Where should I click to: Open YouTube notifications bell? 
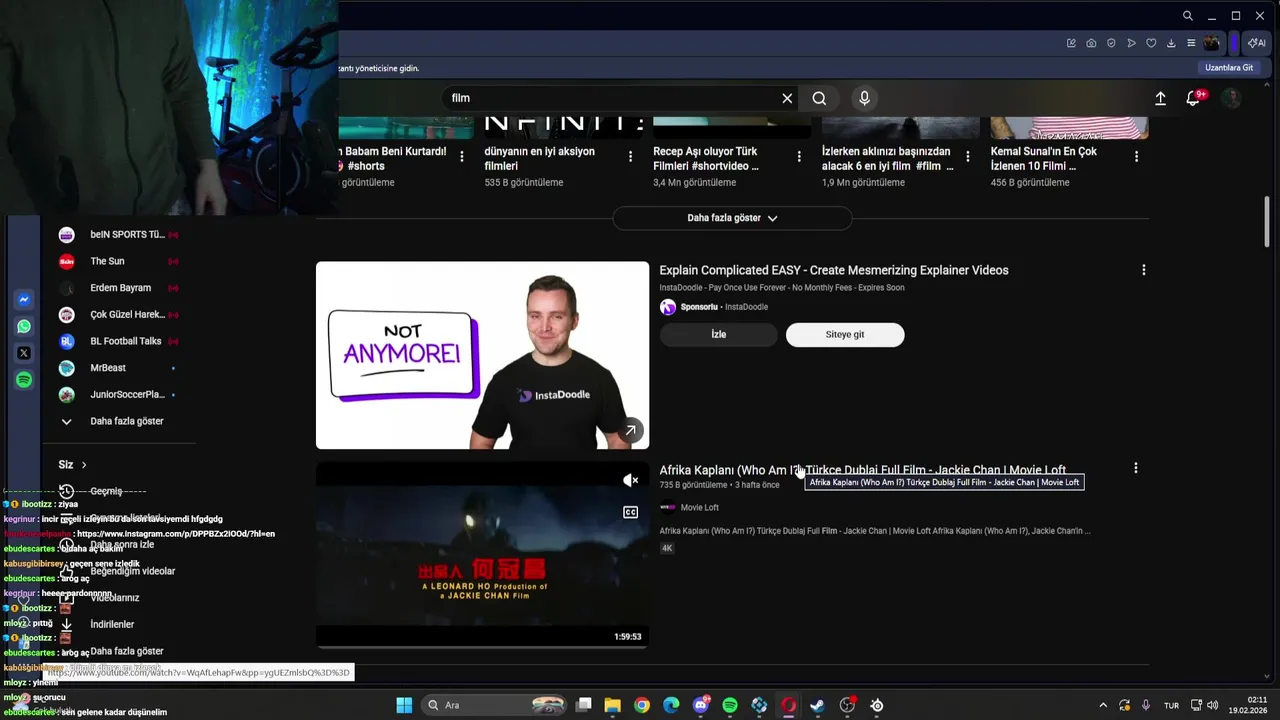1193,98
